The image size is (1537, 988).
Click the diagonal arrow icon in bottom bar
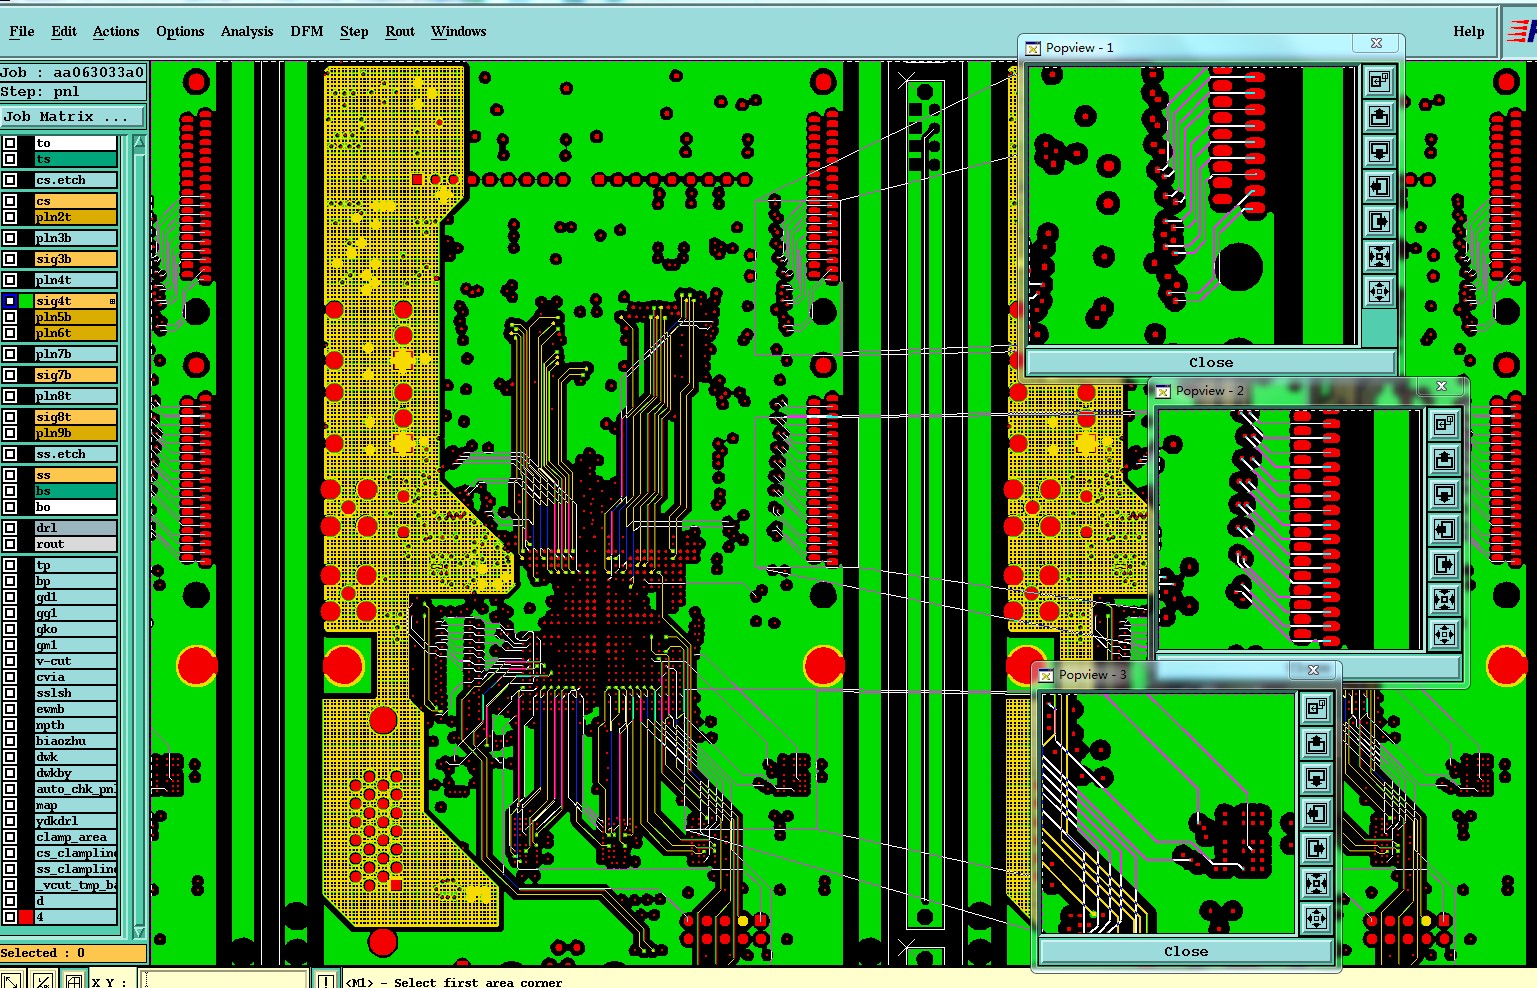coord(11,981)
